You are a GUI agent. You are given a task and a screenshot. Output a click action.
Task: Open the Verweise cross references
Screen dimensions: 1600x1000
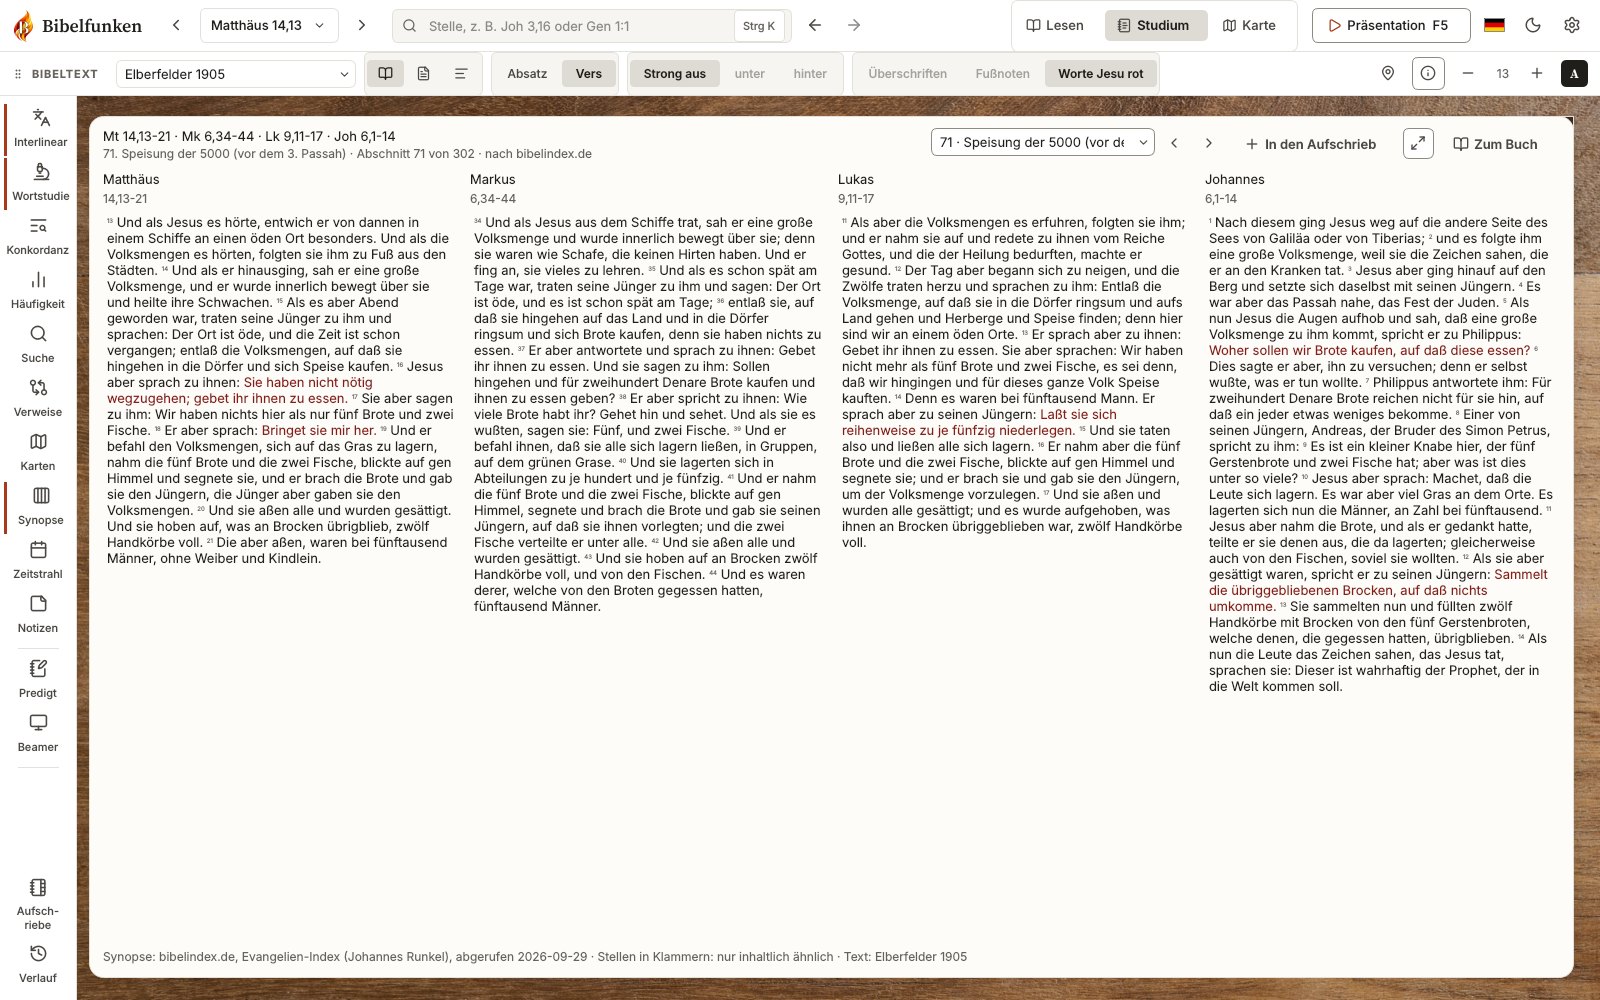(38, 398)
